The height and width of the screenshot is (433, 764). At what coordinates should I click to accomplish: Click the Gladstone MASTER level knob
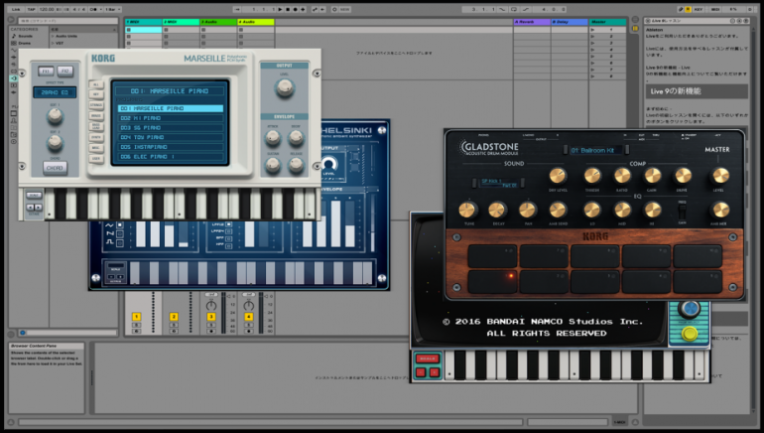pos(721,174)
